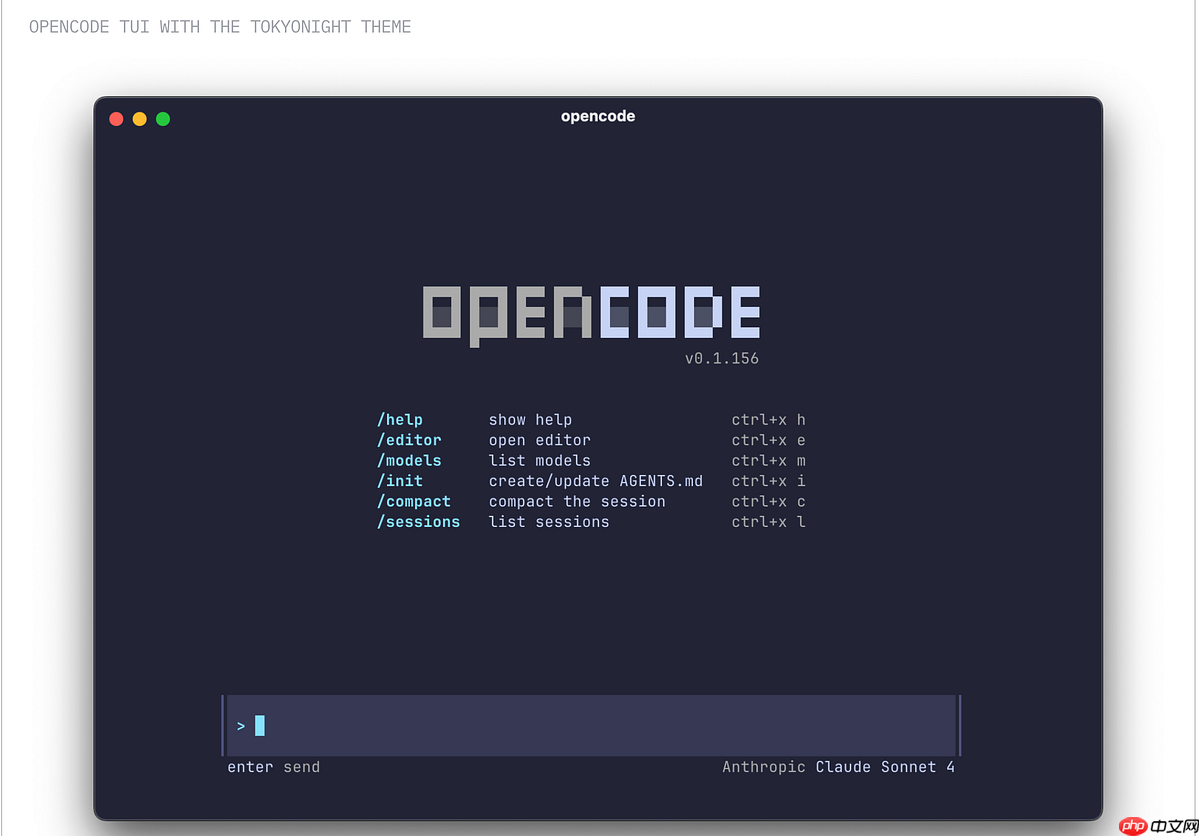Click the "ctrl+x l" shortcut
The height and width of the screenshot is (836, 1200).
click(x=768, y=522)
